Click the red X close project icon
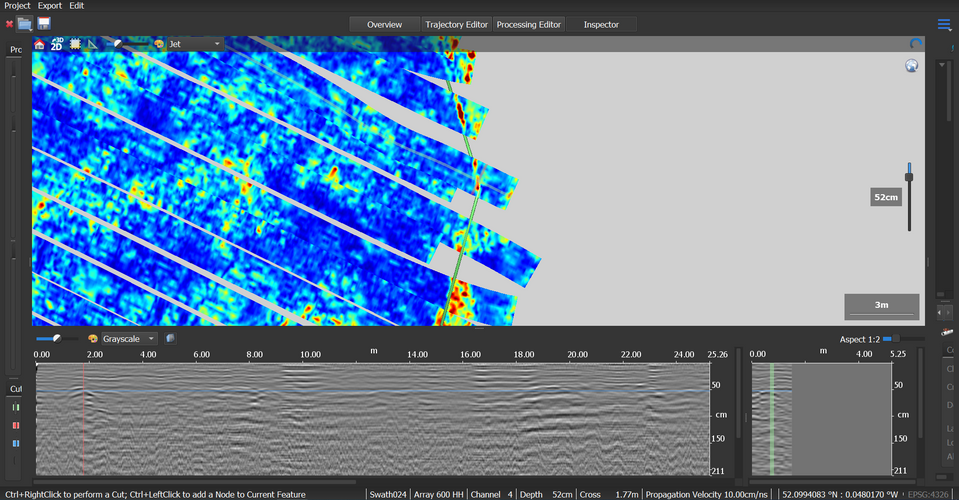This screenshot has height=500, width=959. point(9,23)
